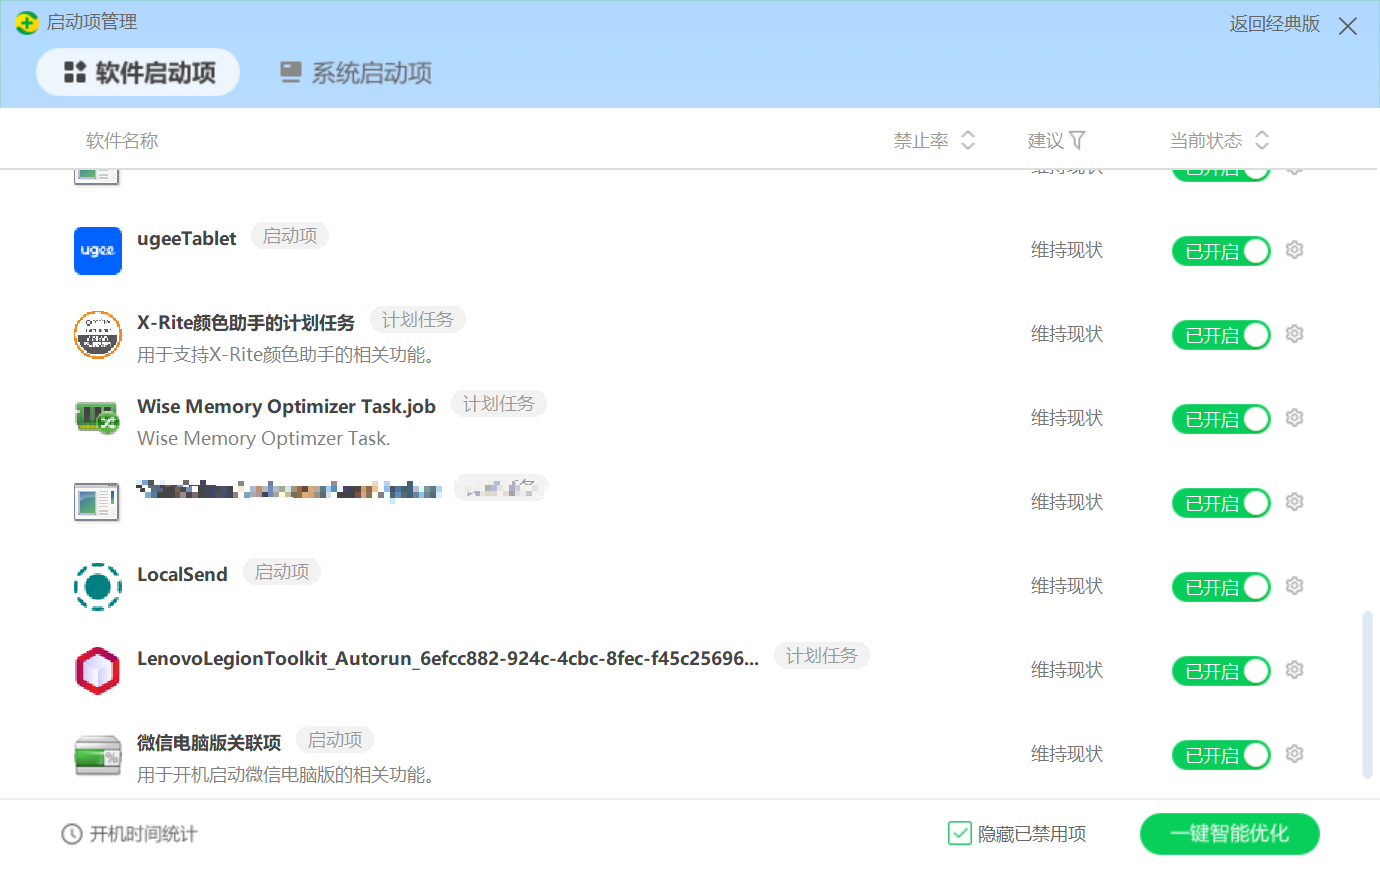Click the Wise Memory Optimizer Task.job name
1380x870 pixels.
(x=286, y=406)
